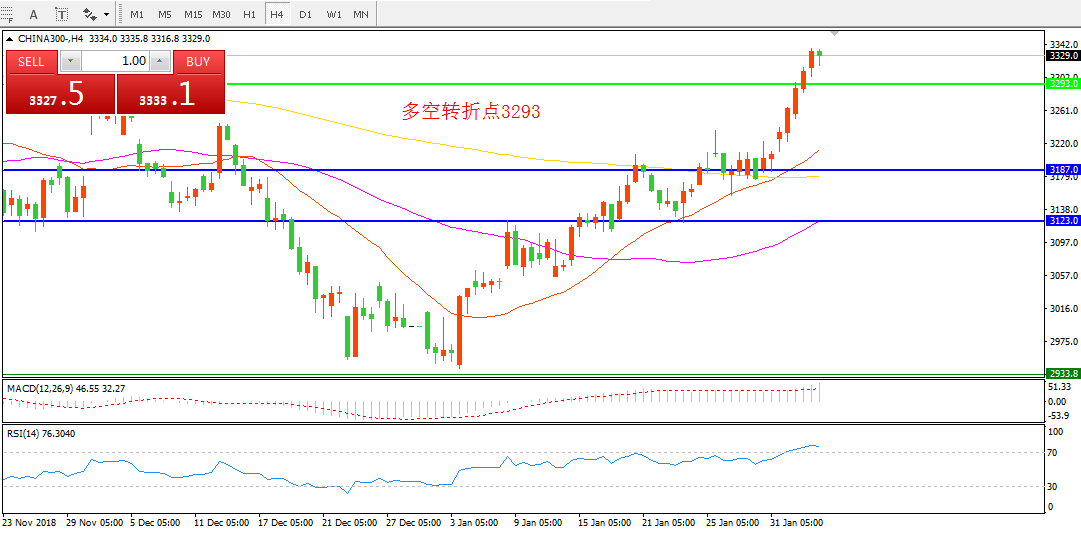Decrease trade volume with the down arrow
The image size is (1081, 533).
coord(69,61)
